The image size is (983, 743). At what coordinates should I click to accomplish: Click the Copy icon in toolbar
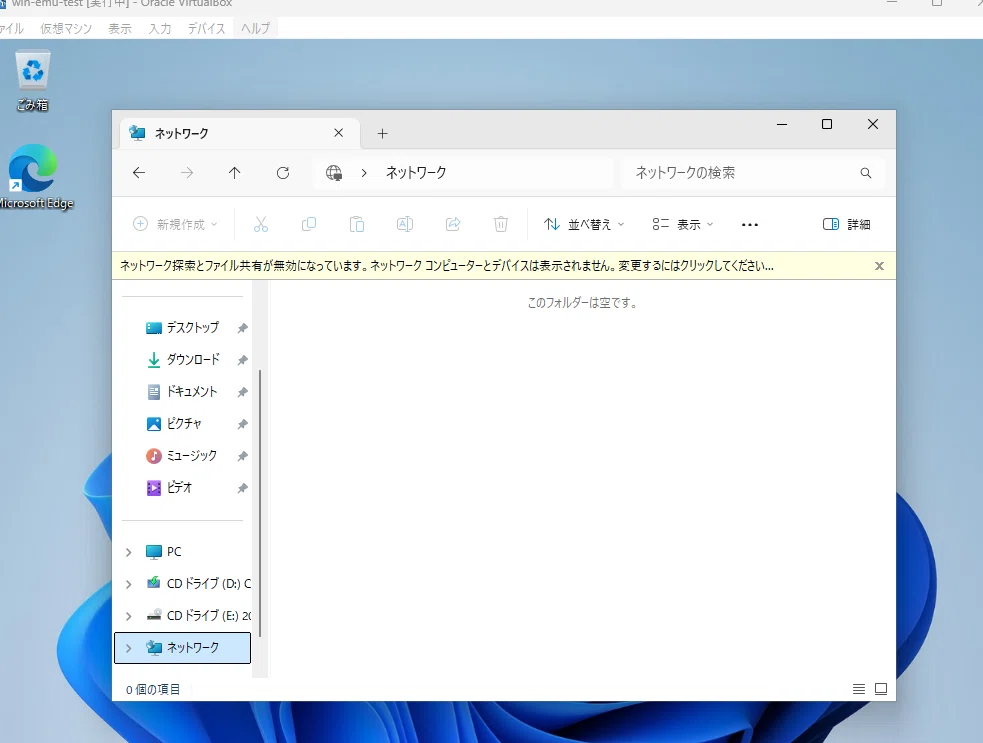[x=308, y=224]
